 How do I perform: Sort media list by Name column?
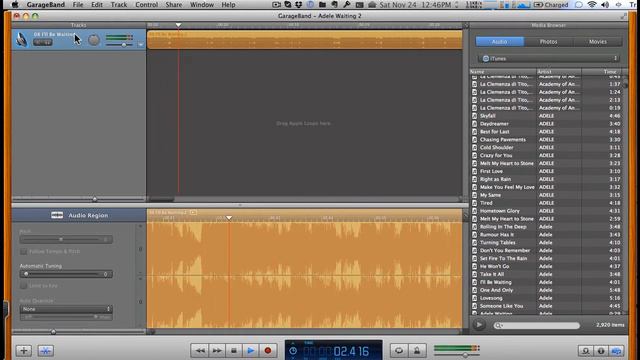[503, 71]
